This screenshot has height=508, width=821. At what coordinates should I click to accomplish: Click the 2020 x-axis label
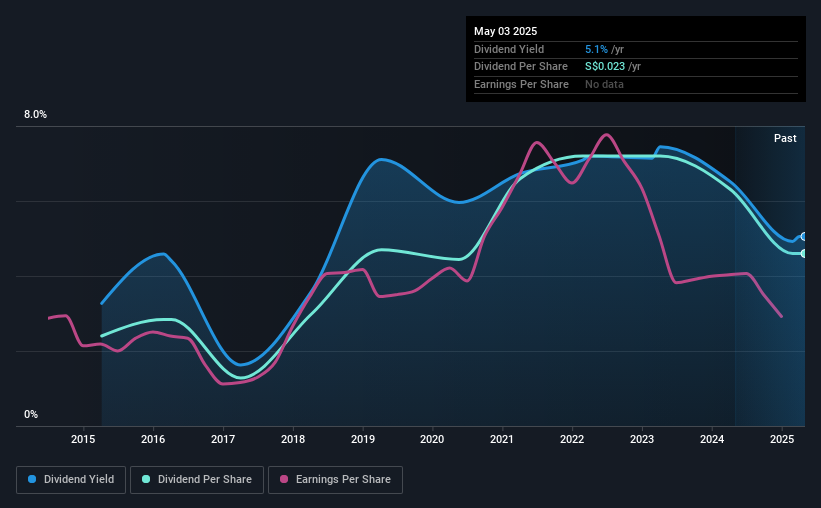[x=432, y=439]
